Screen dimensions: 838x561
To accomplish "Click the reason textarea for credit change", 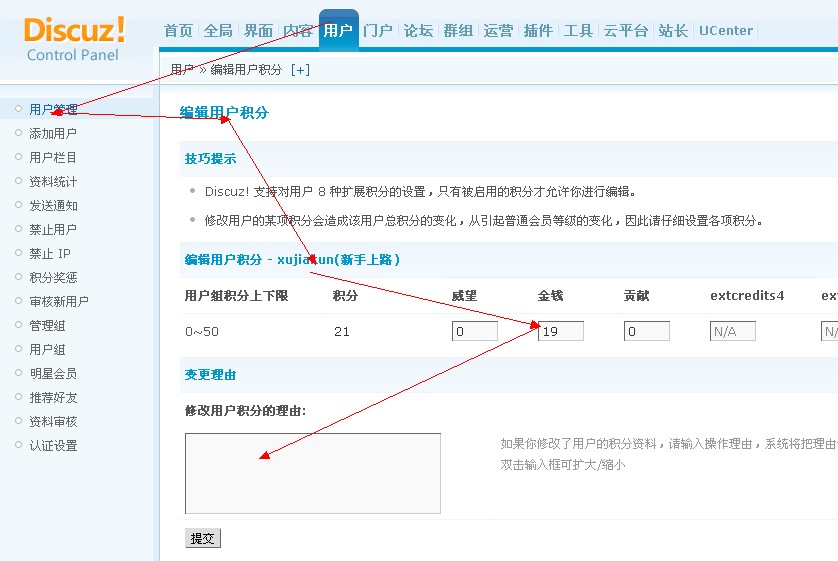I will (313, 473).
